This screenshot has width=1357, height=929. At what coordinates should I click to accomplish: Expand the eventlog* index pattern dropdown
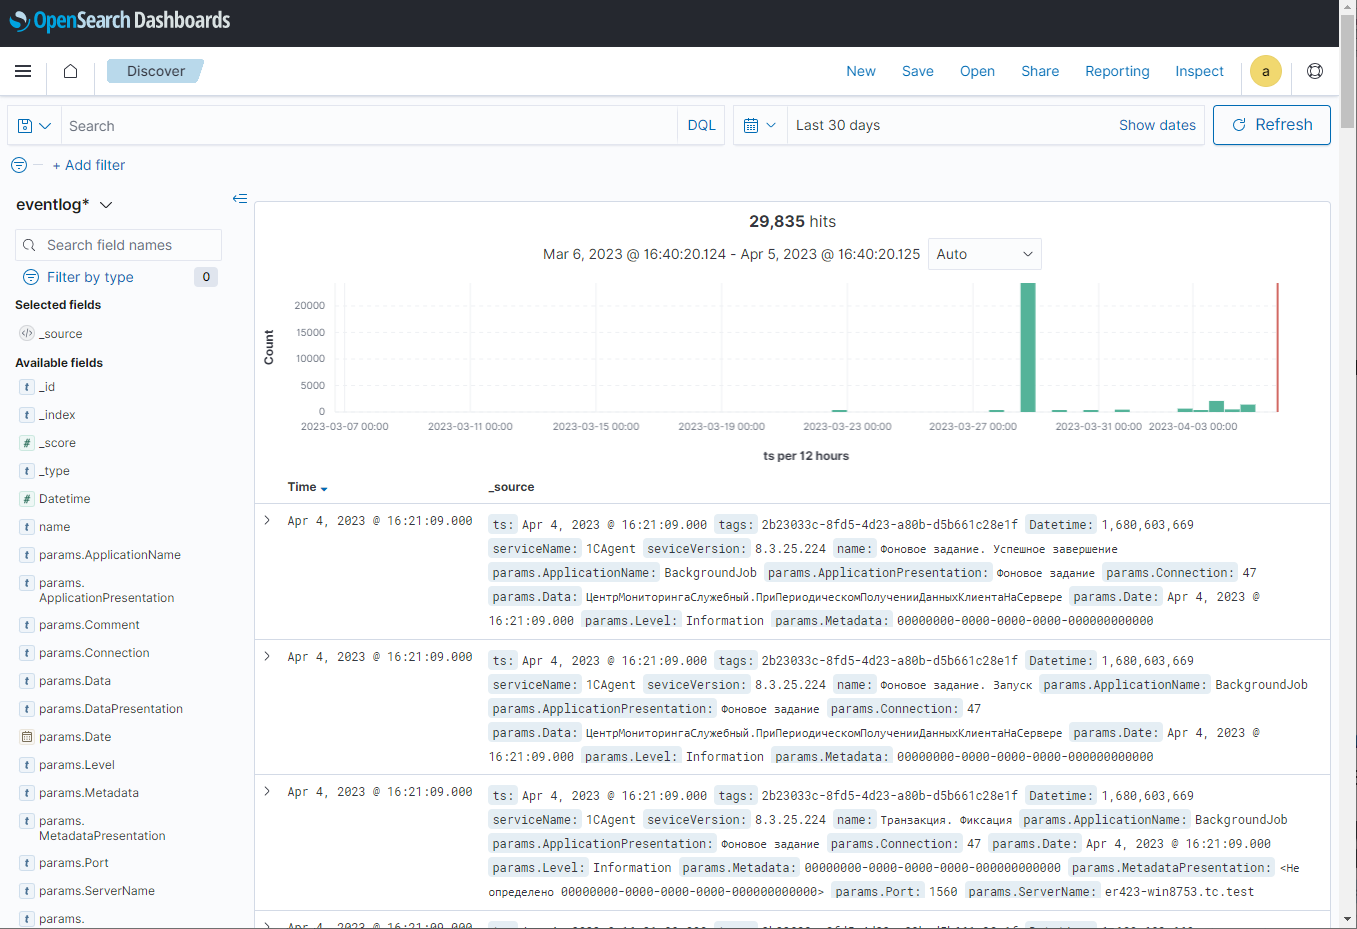pos(65,205)
